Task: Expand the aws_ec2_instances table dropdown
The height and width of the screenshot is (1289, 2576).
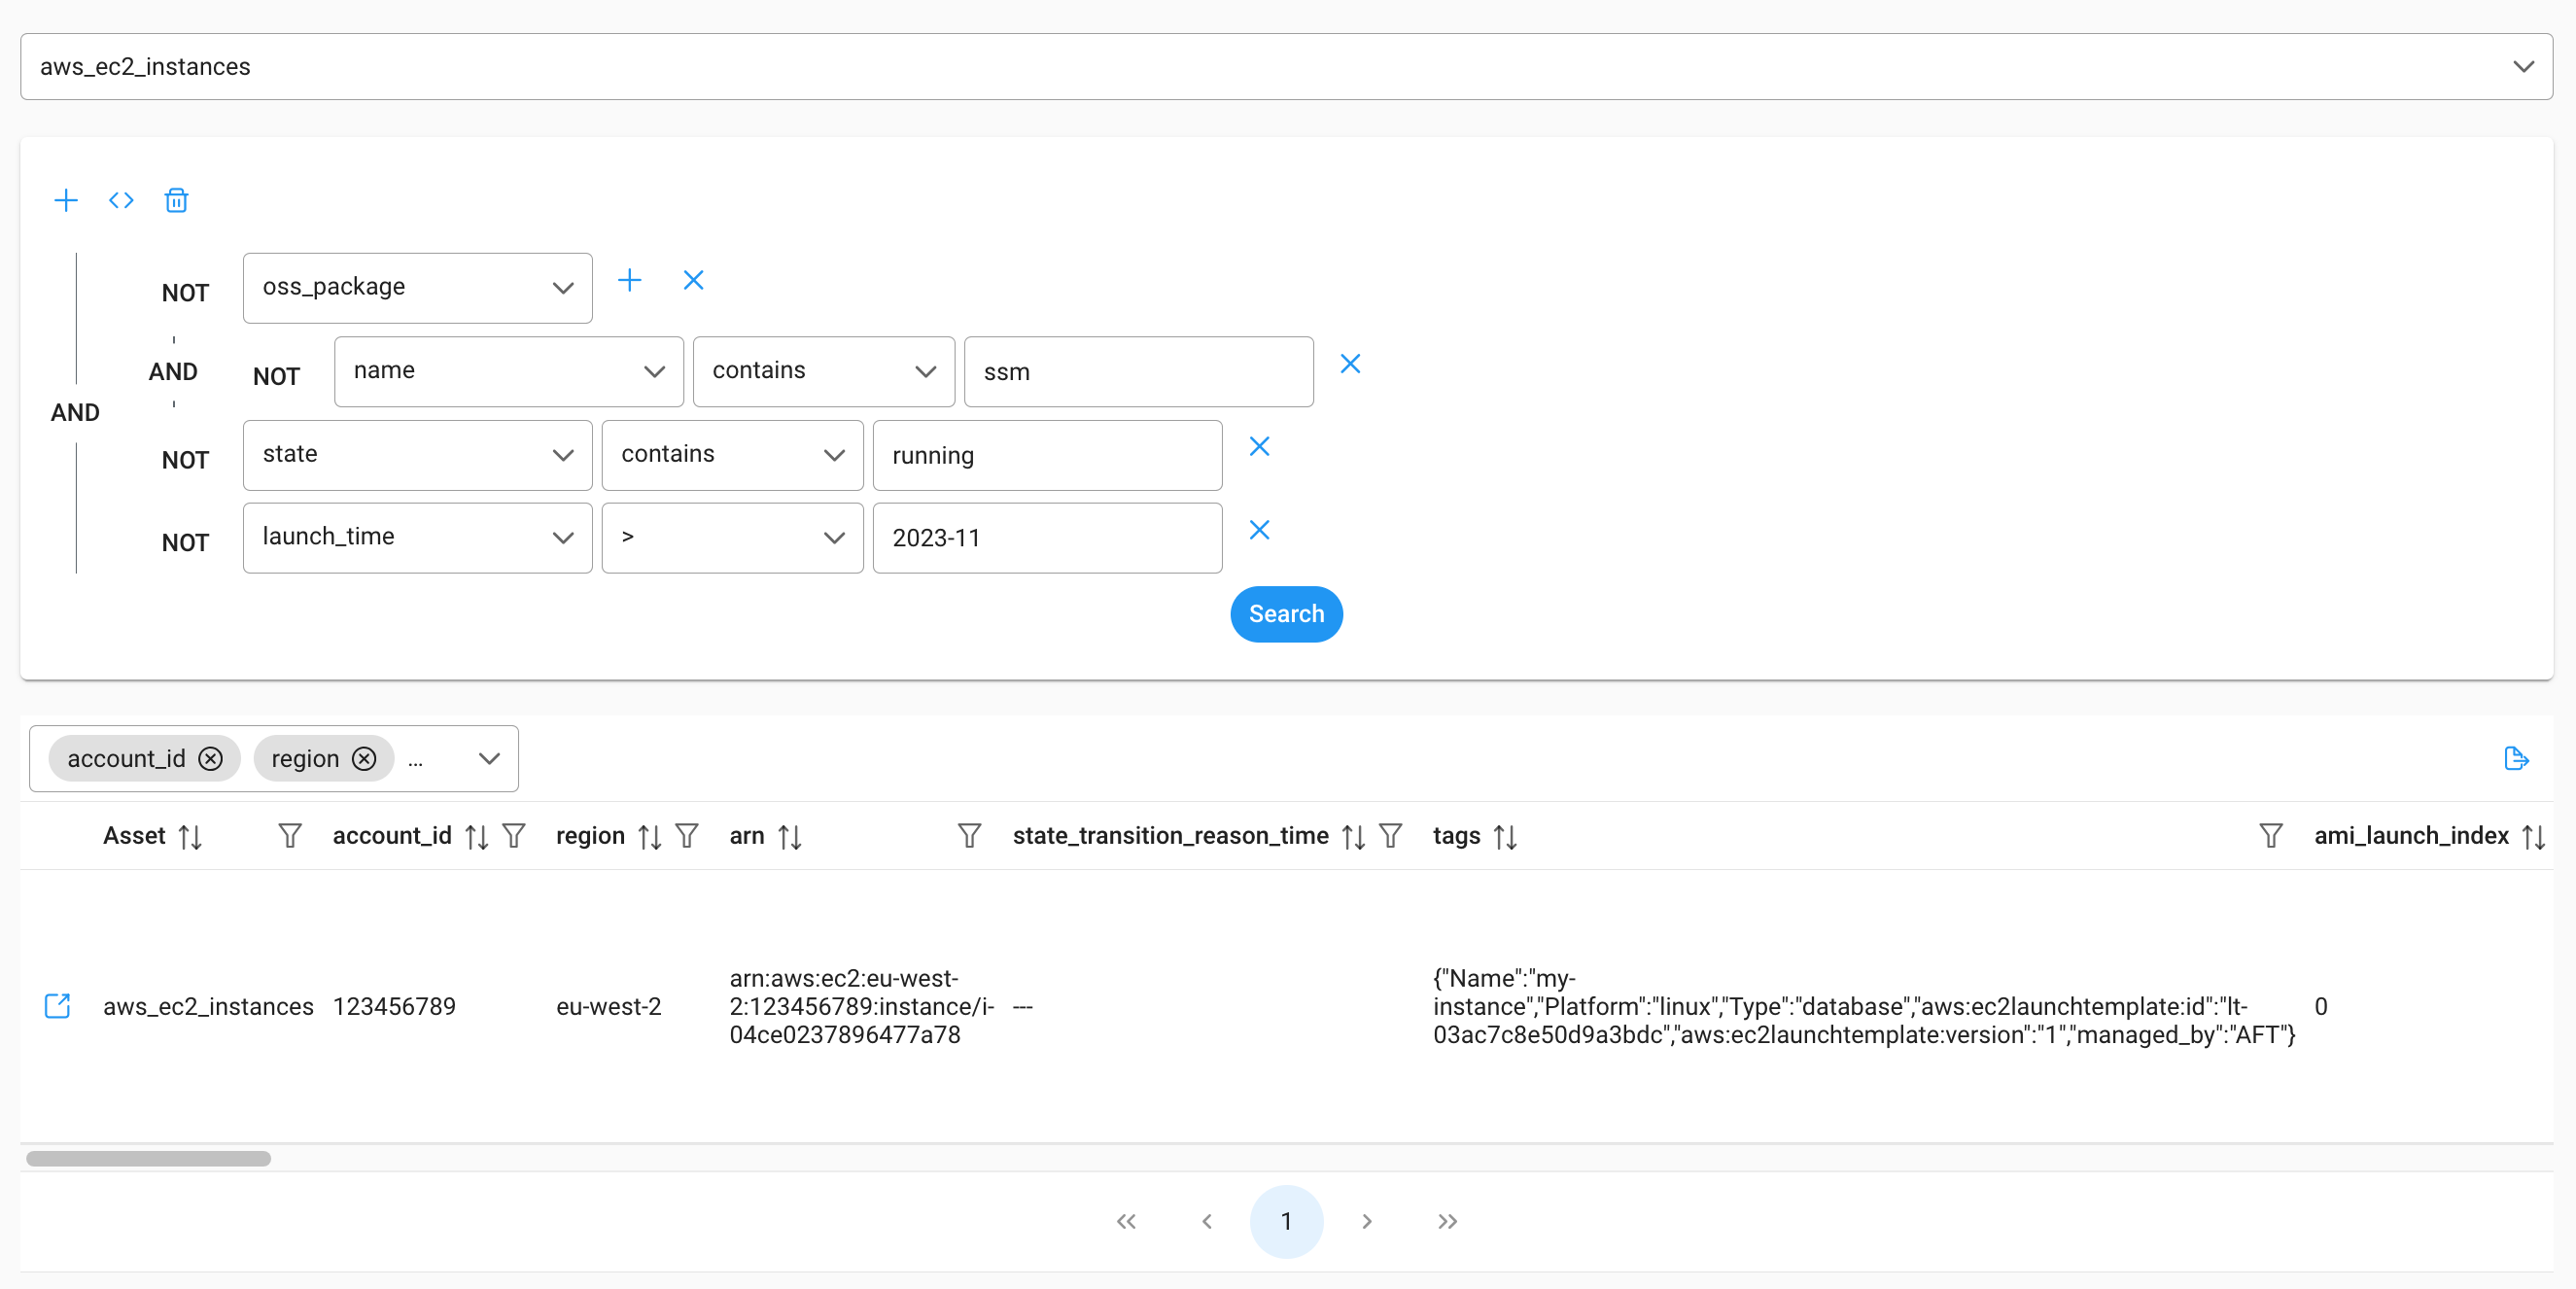Action: click(x=2523, y=67)
